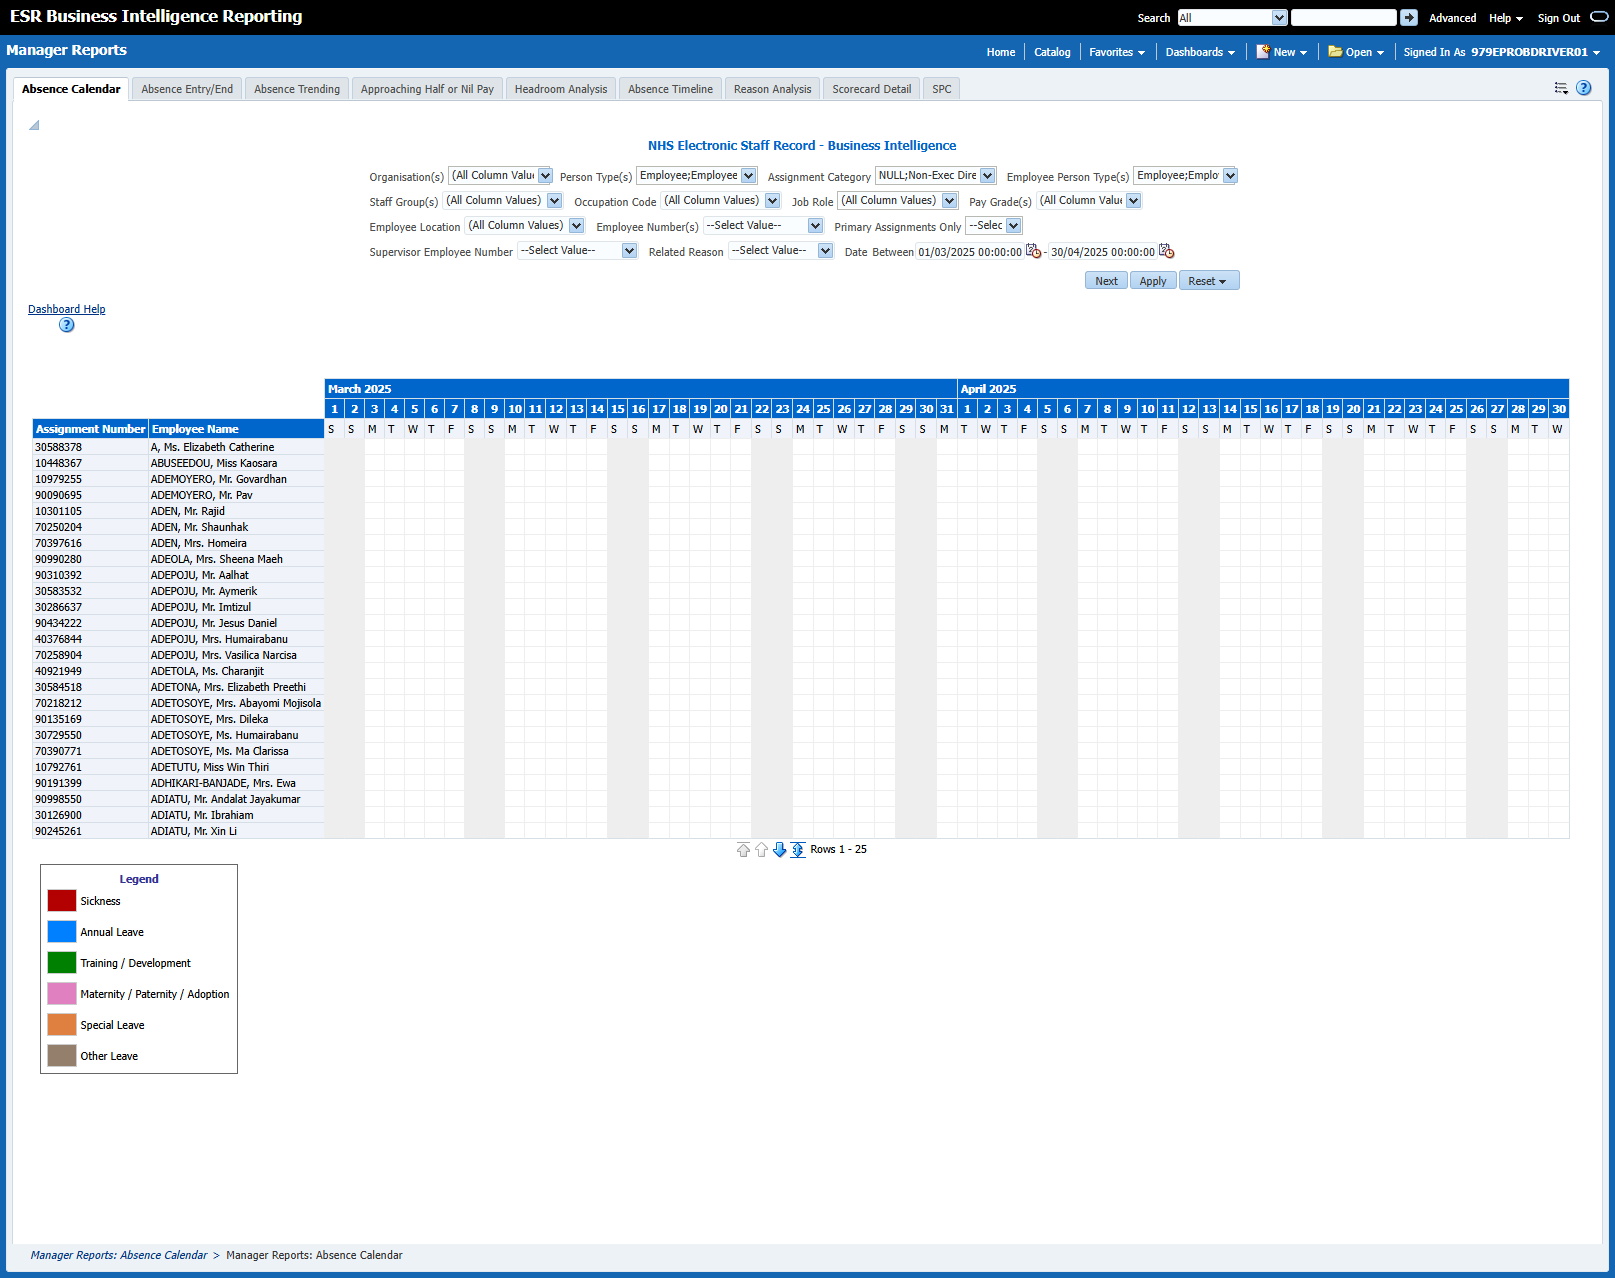Click the blue help icon beside page options
Screen dimensions: 1615x1278
pyautogui.click(x=1583, y=88)
